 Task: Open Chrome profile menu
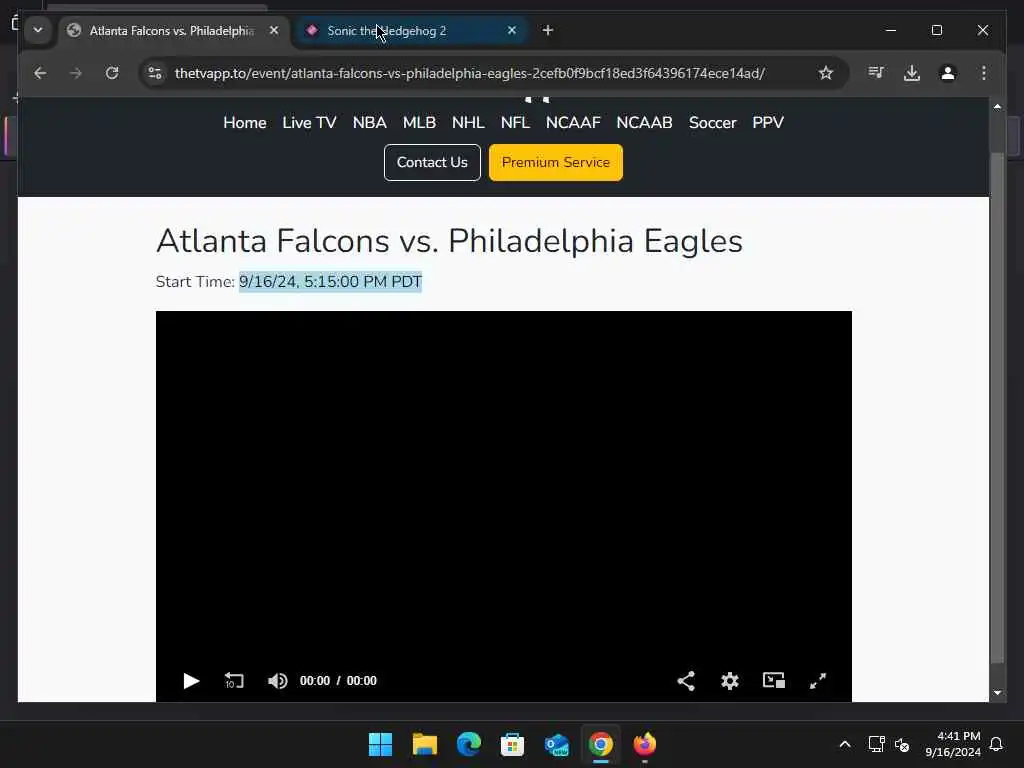(948, 73)
